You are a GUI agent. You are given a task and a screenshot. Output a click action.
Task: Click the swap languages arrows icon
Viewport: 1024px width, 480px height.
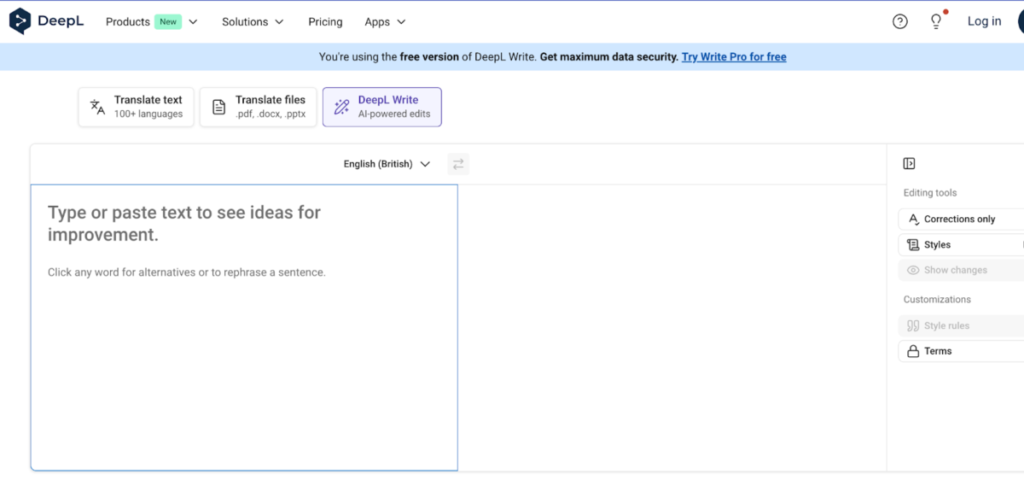[x=458, y=164]
